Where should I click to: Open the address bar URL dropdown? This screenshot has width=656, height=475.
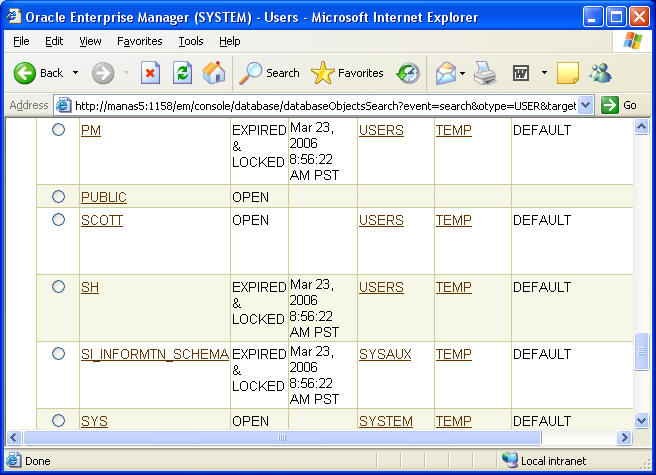pyautogui.click(x=586, y=105)
